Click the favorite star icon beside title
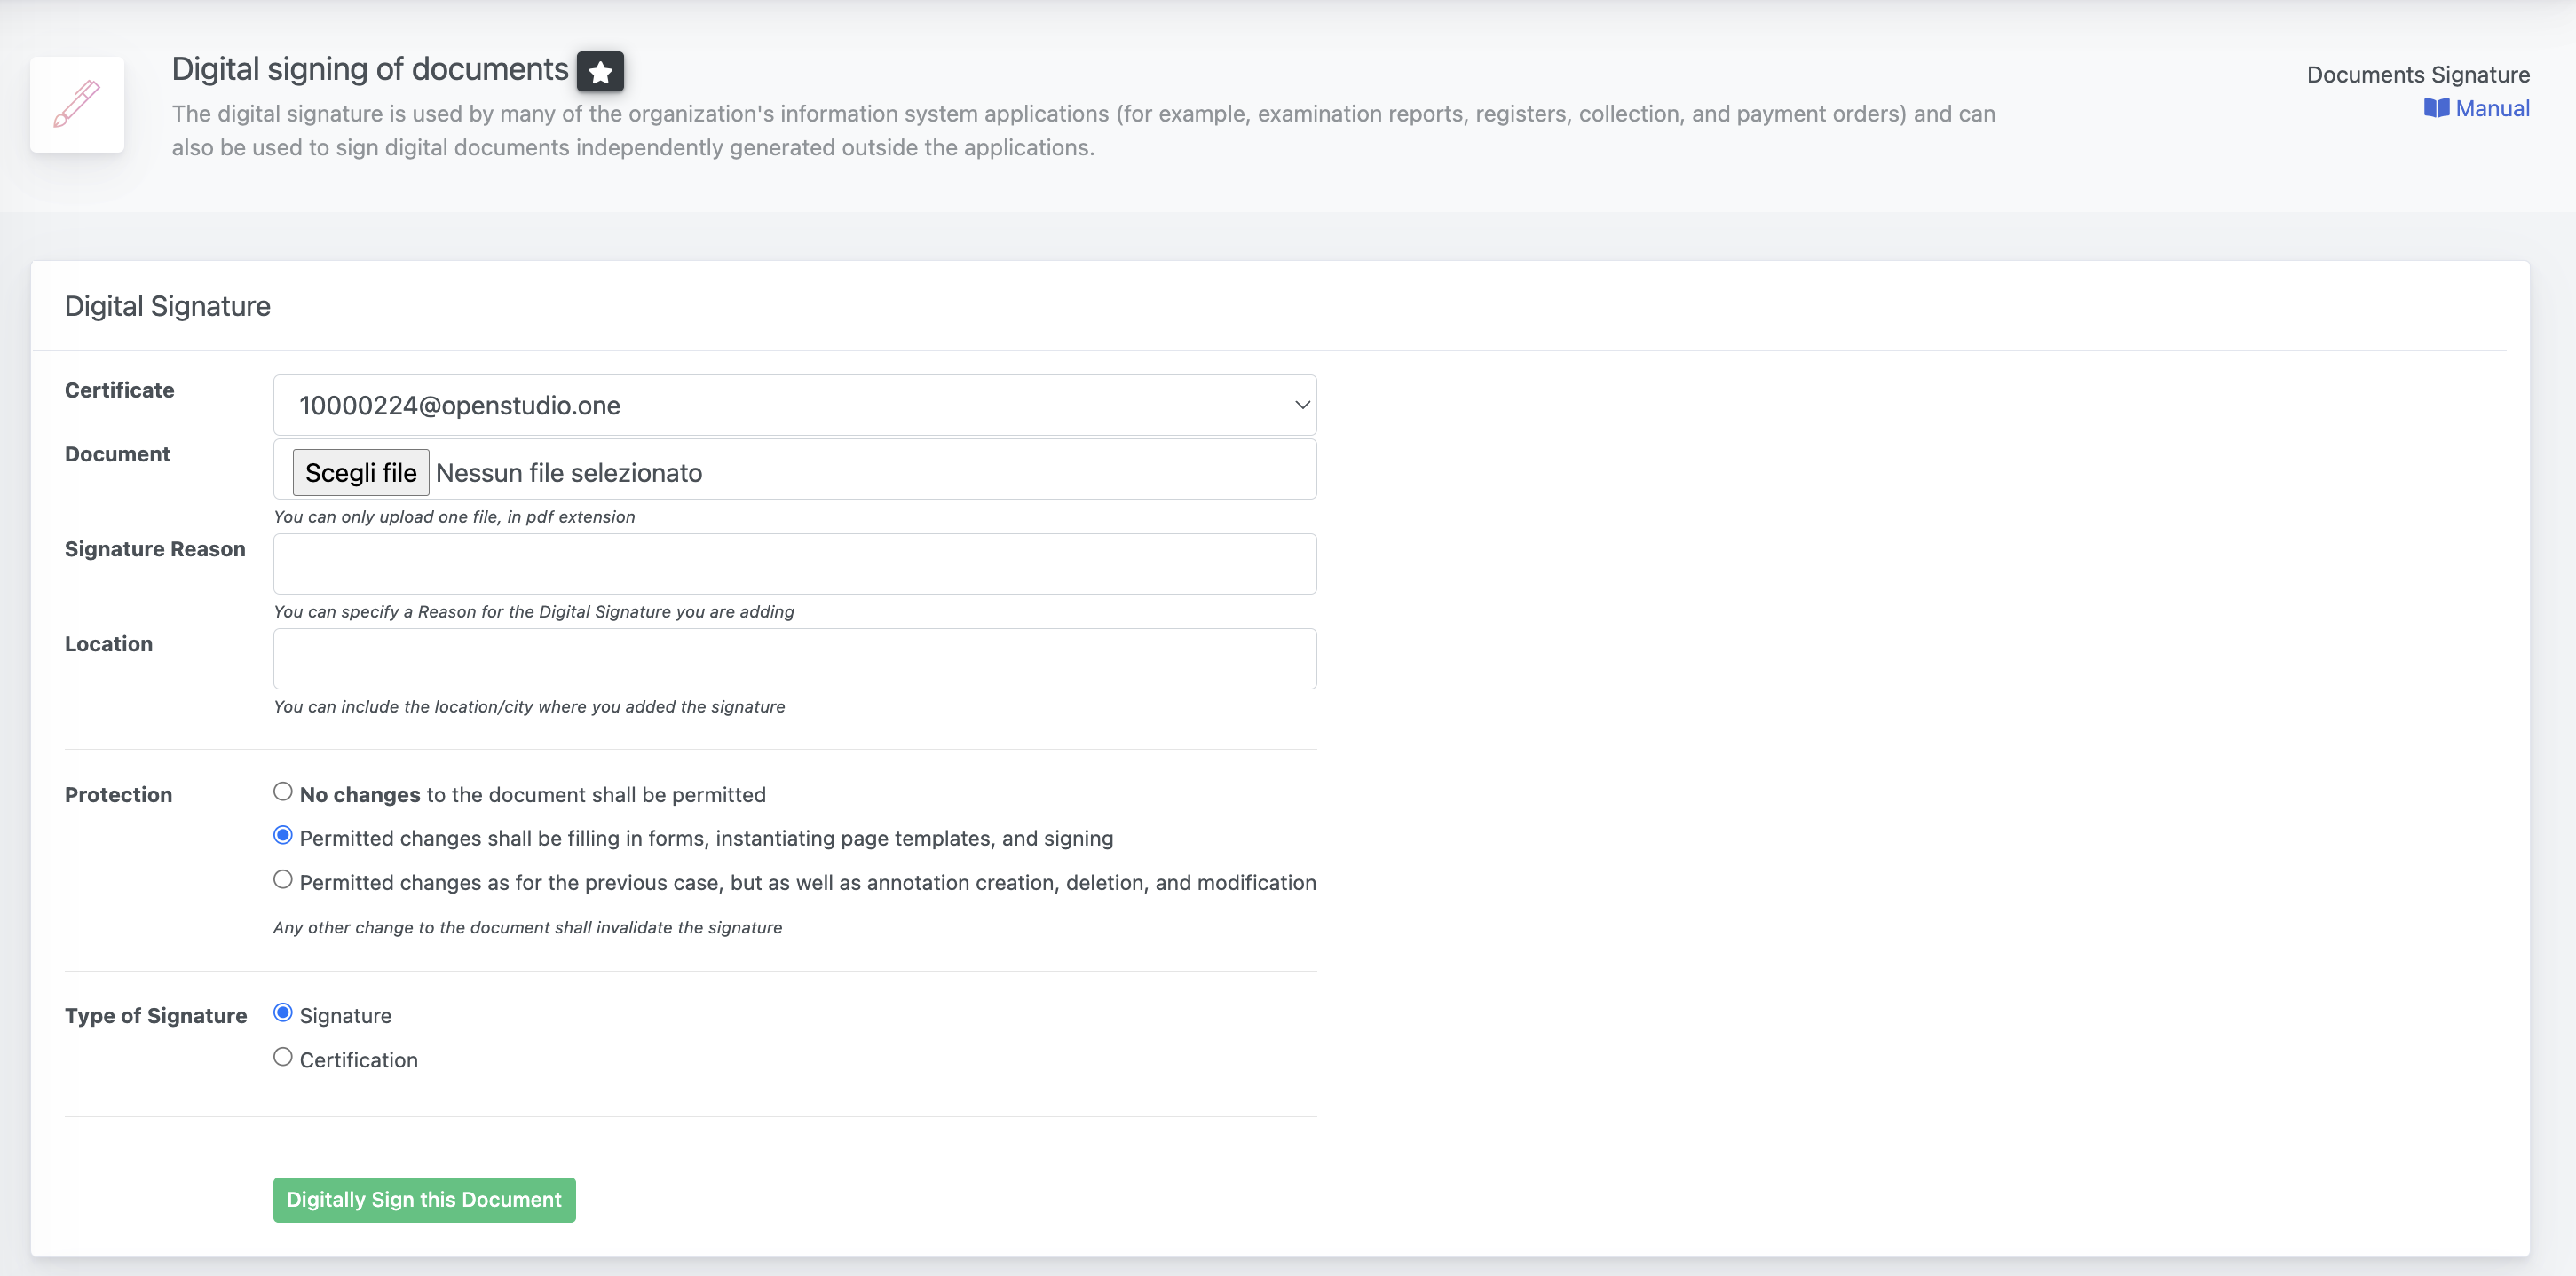This screenshot has height=1276, width=2576. (x=600, y=71)
